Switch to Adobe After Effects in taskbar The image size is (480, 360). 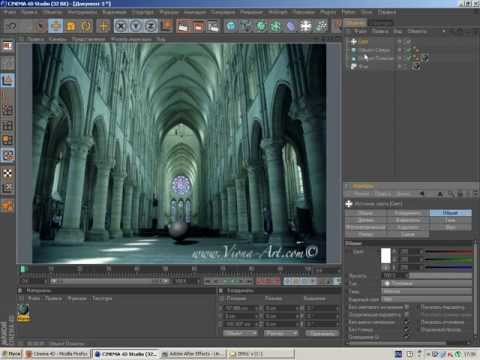(x=194, y=354)
